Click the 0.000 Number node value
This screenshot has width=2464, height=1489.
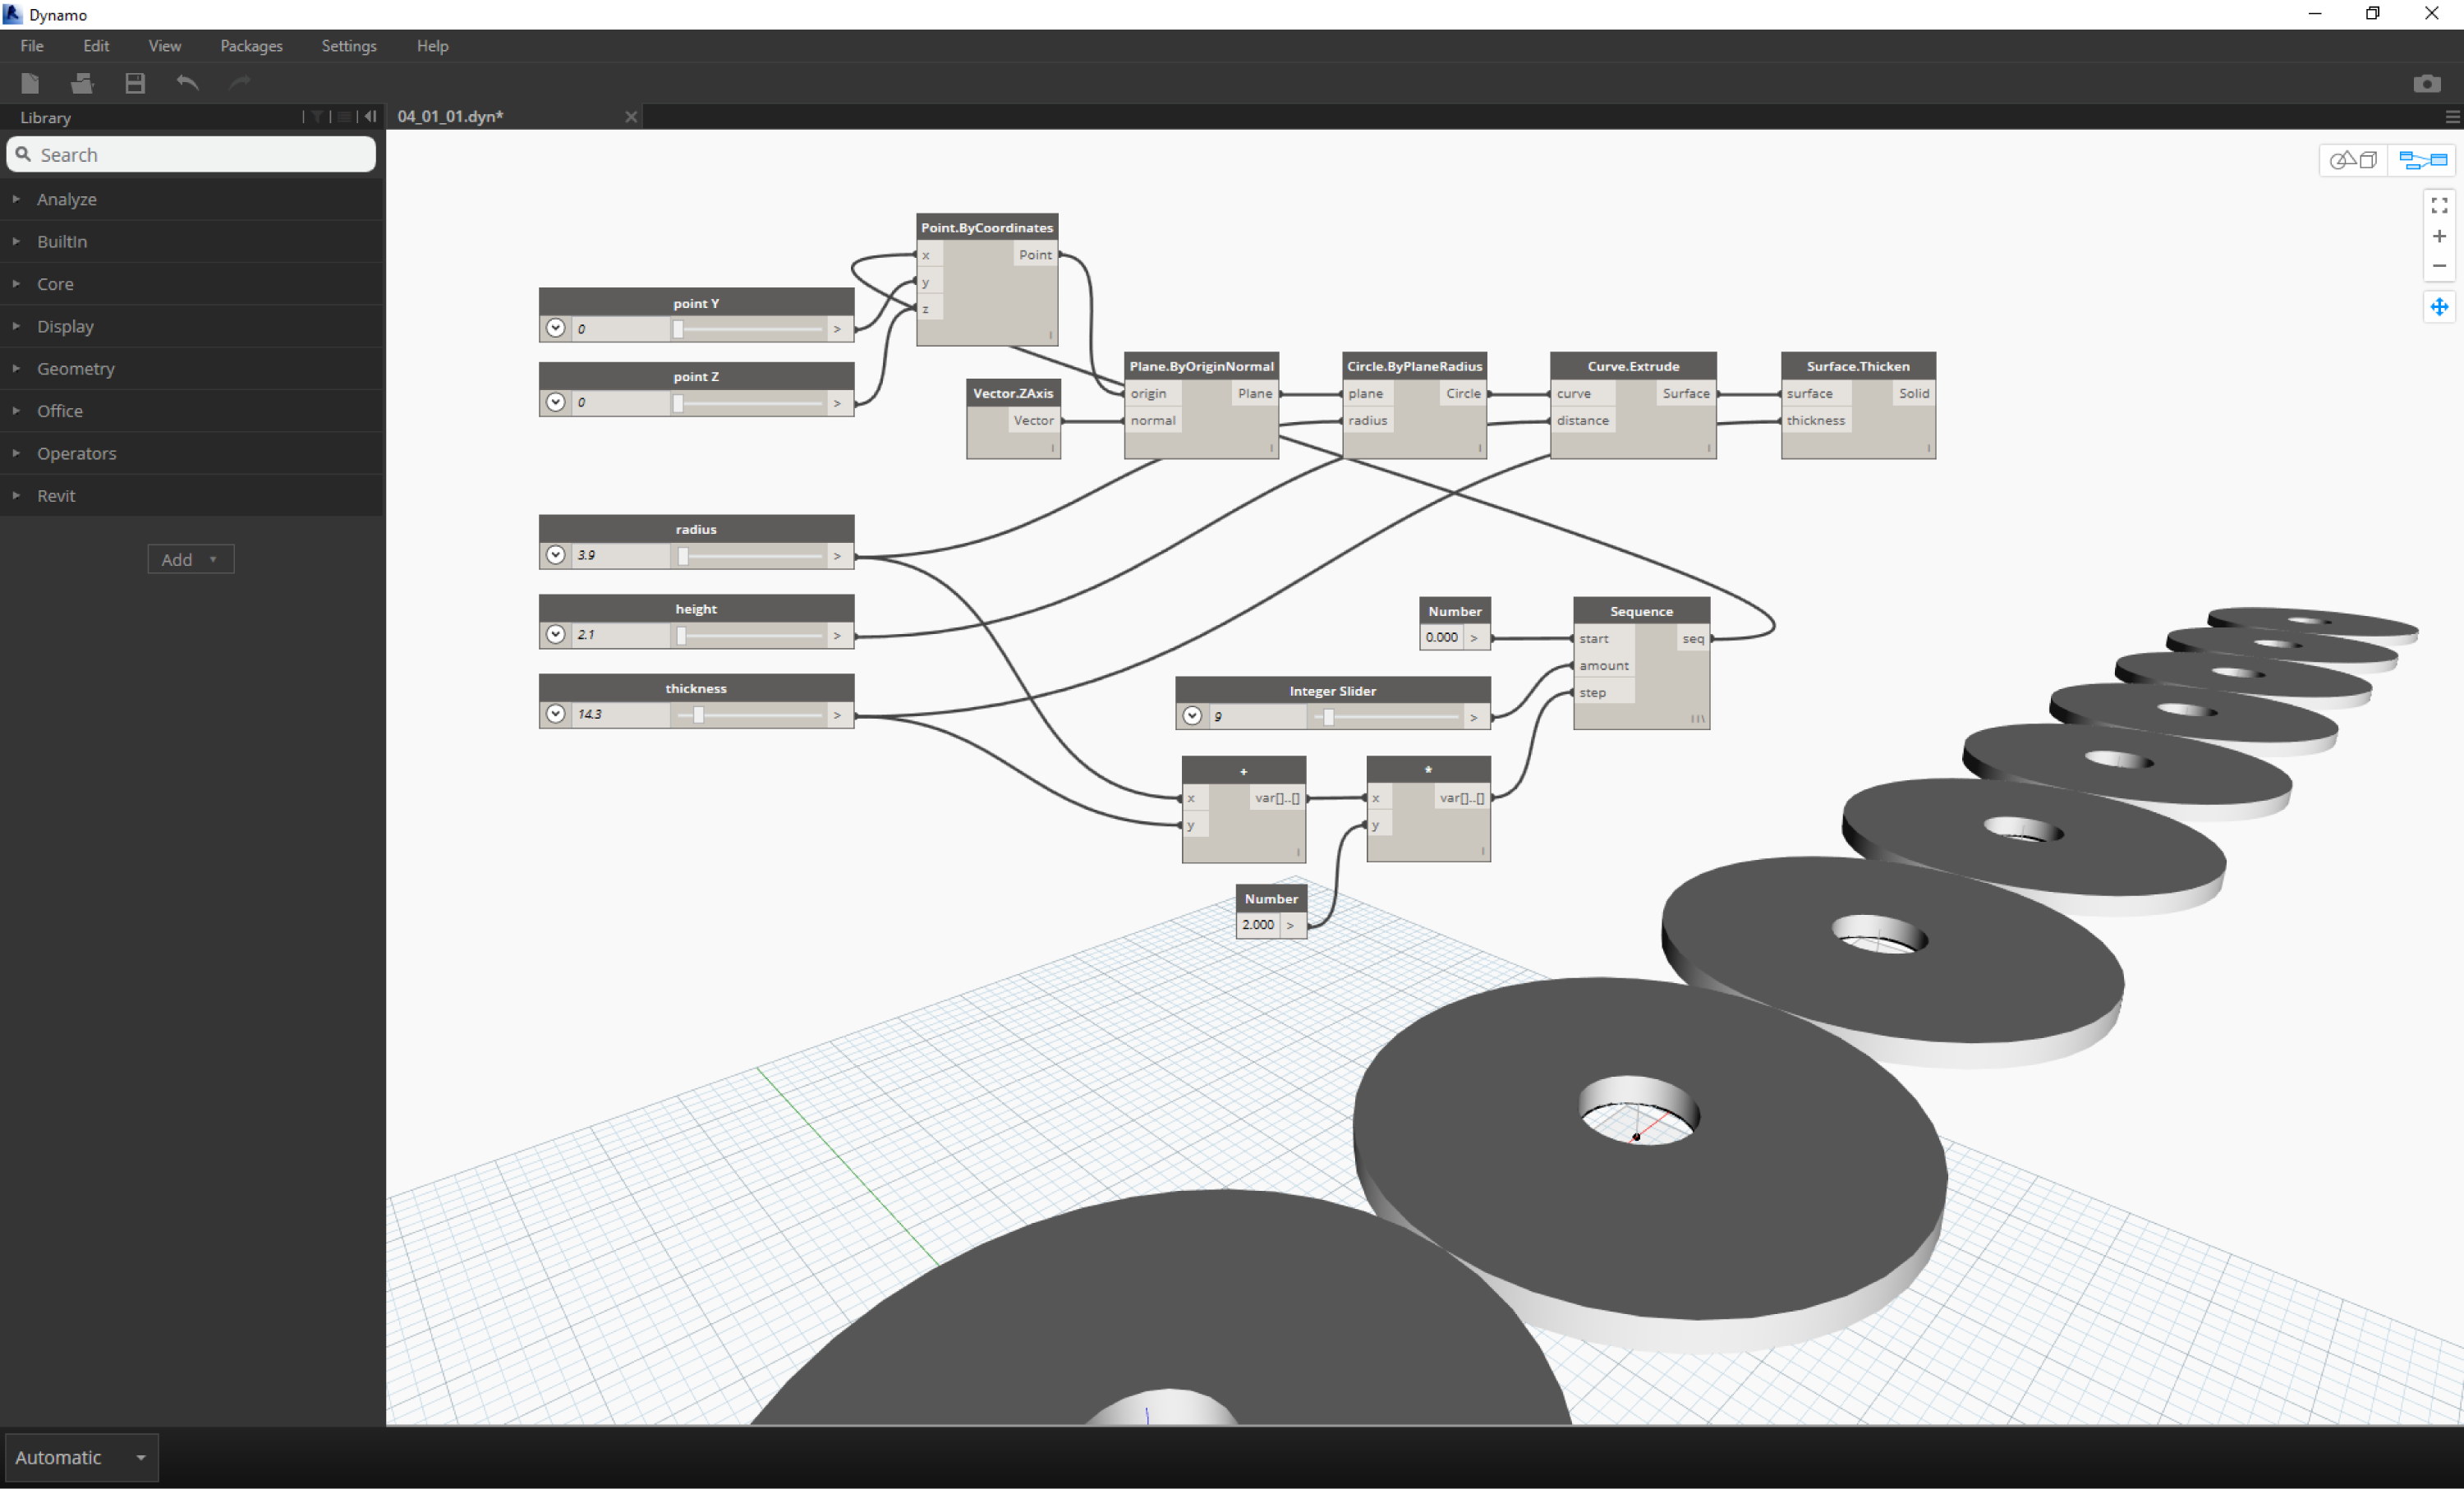(x=1442, y=637)
